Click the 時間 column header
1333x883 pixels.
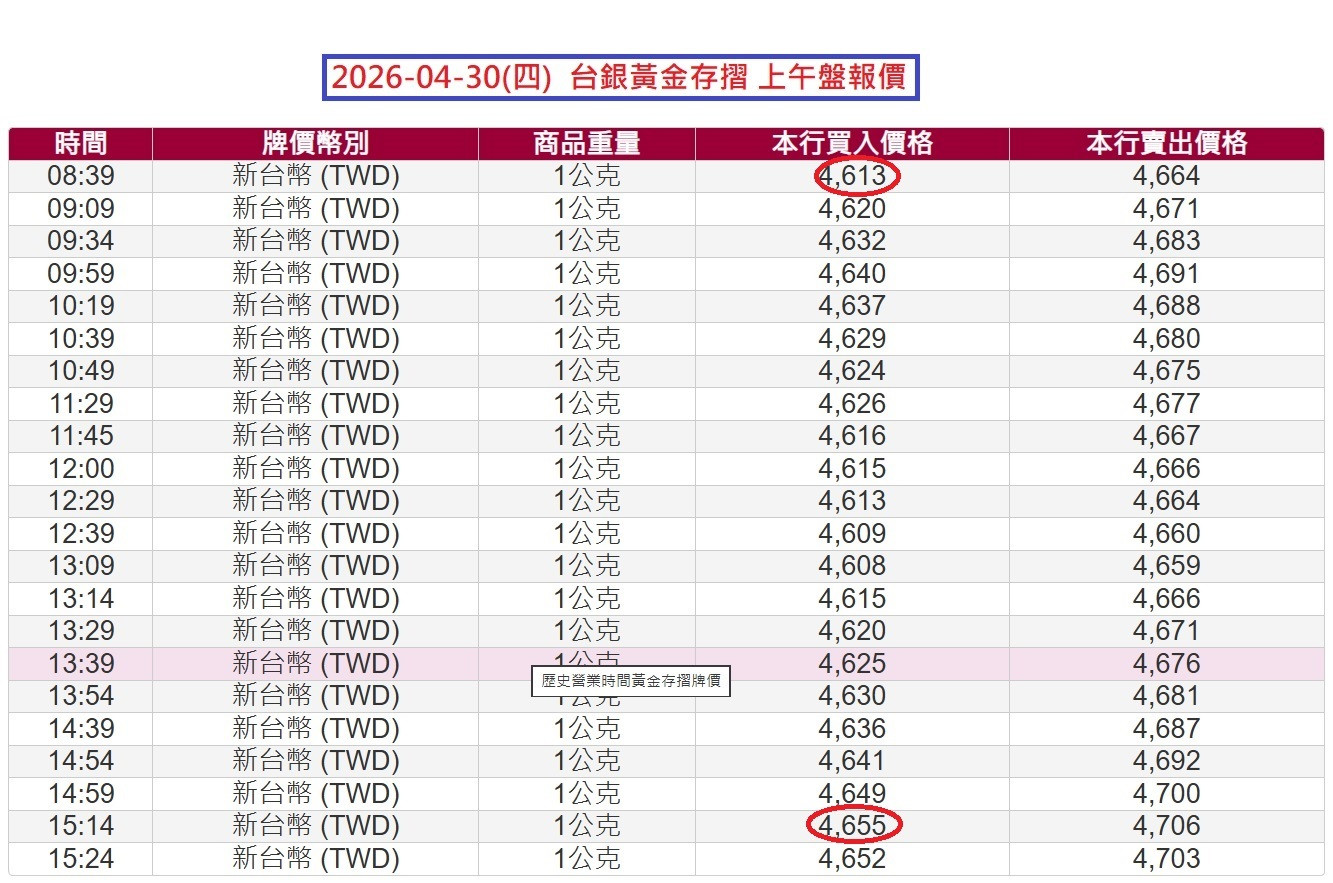79,143
